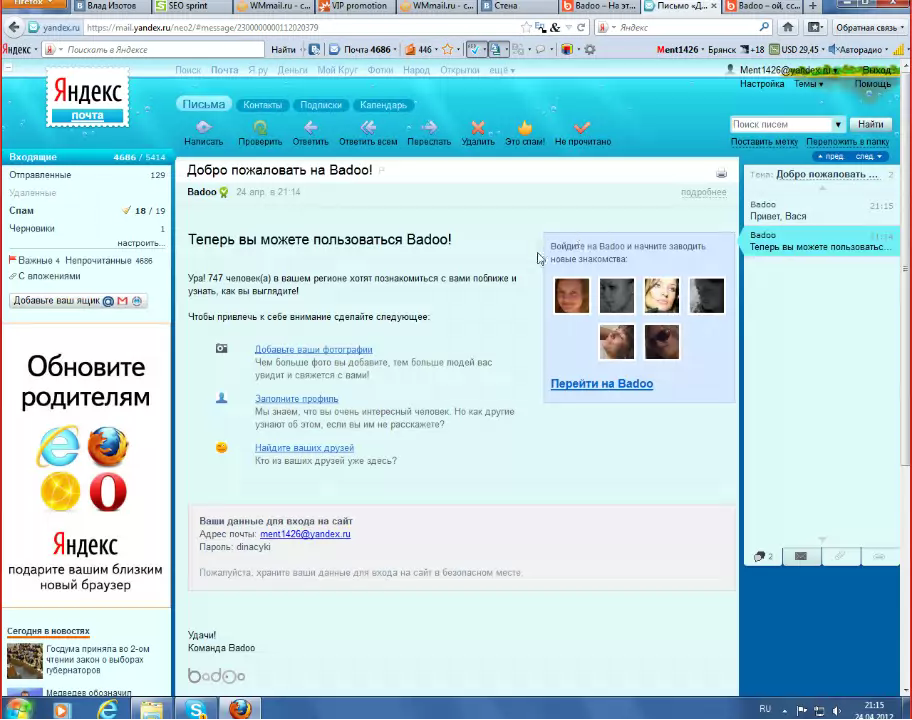Screen dimensions: 912x720
Task: Click the back navigation arrow
Action: pos(15,27)
